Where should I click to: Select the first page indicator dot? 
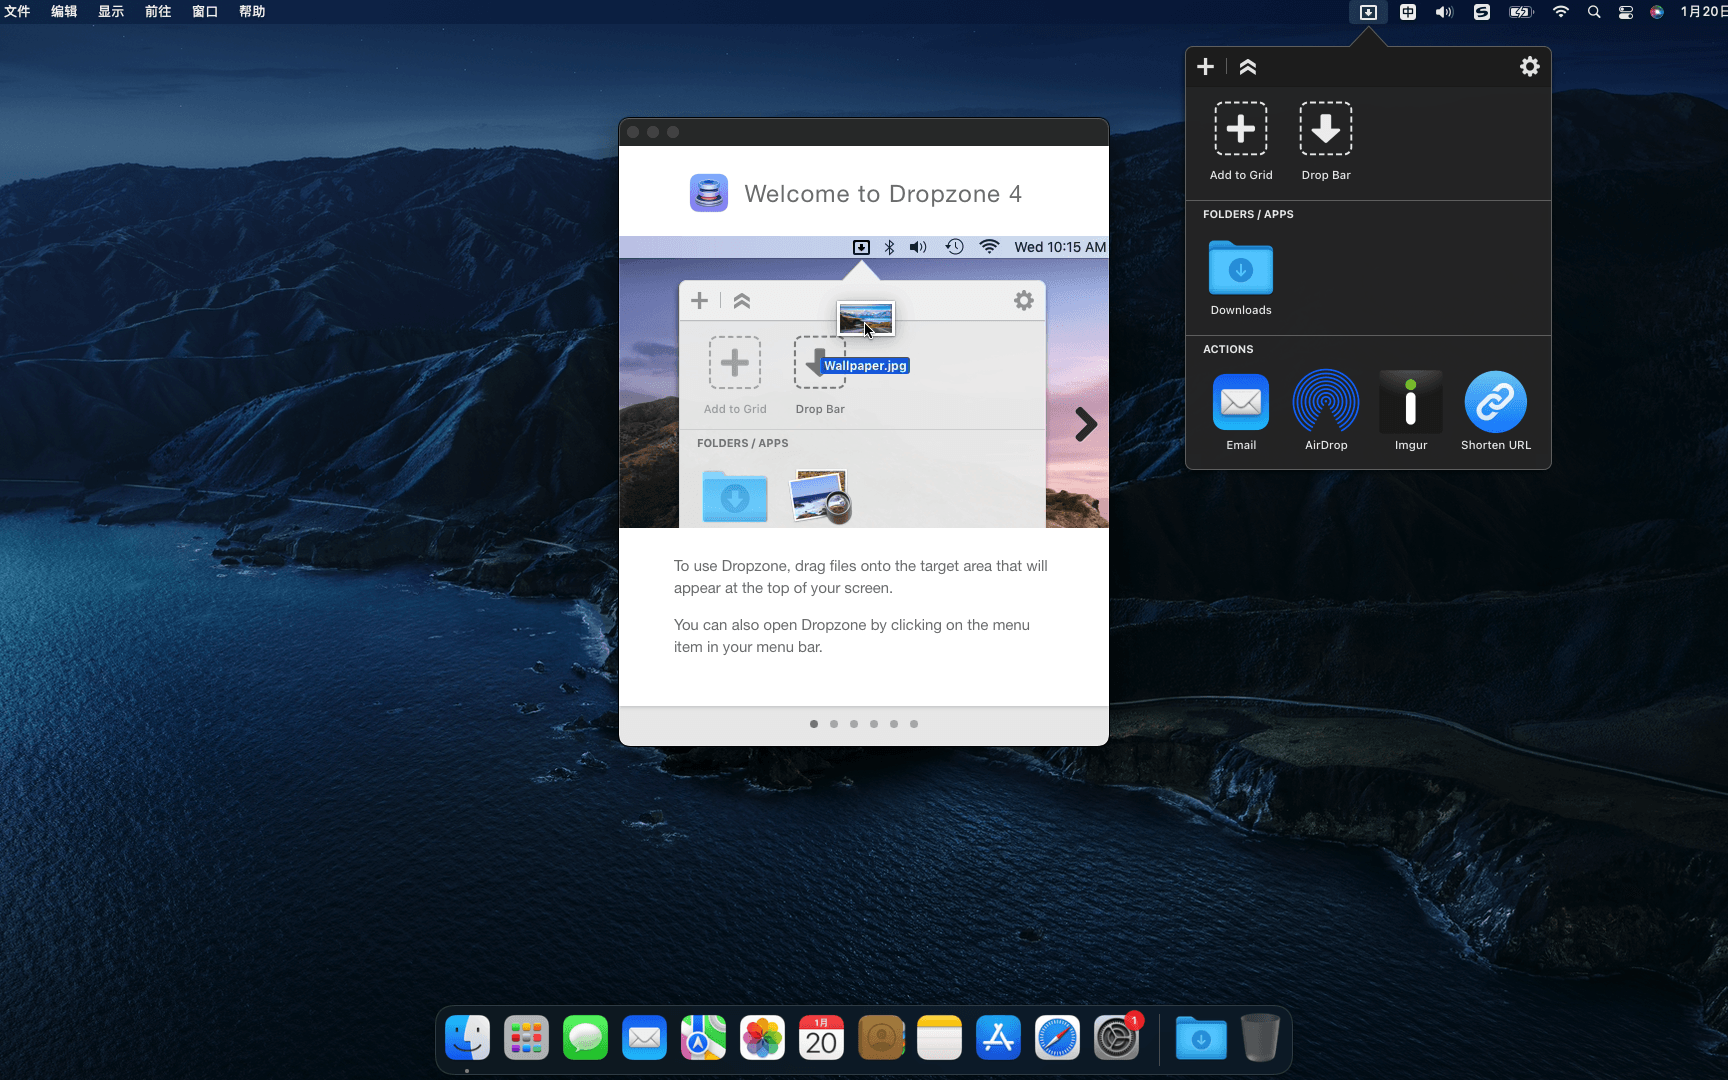pos(814,724)
